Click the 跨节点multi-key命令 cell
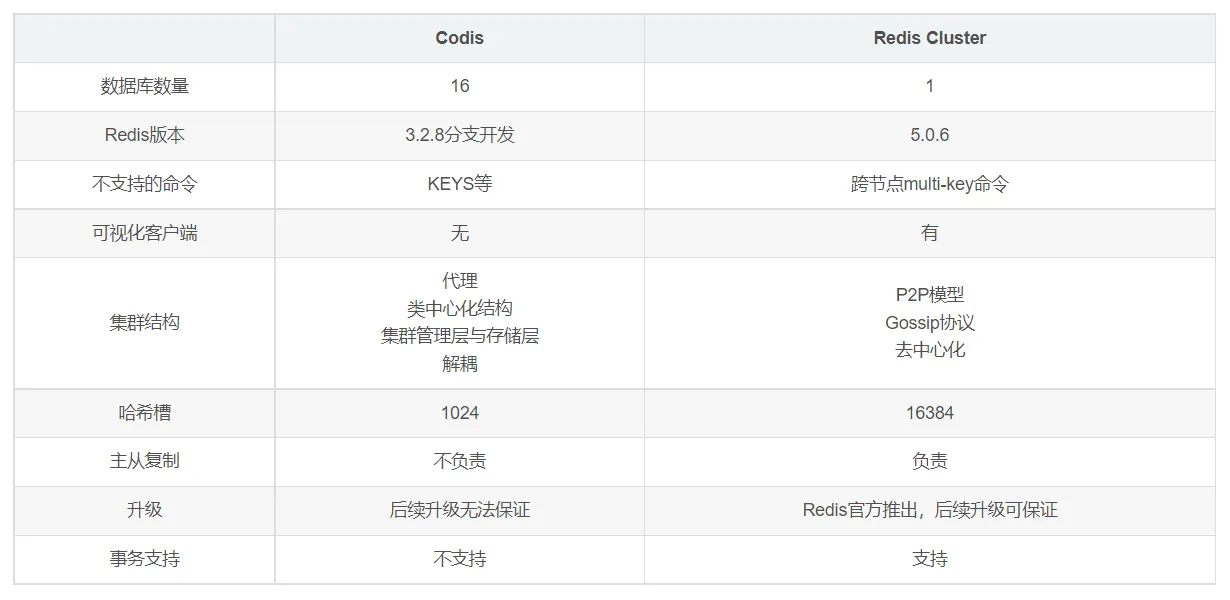1230x600 pixels. click(930, 184)
